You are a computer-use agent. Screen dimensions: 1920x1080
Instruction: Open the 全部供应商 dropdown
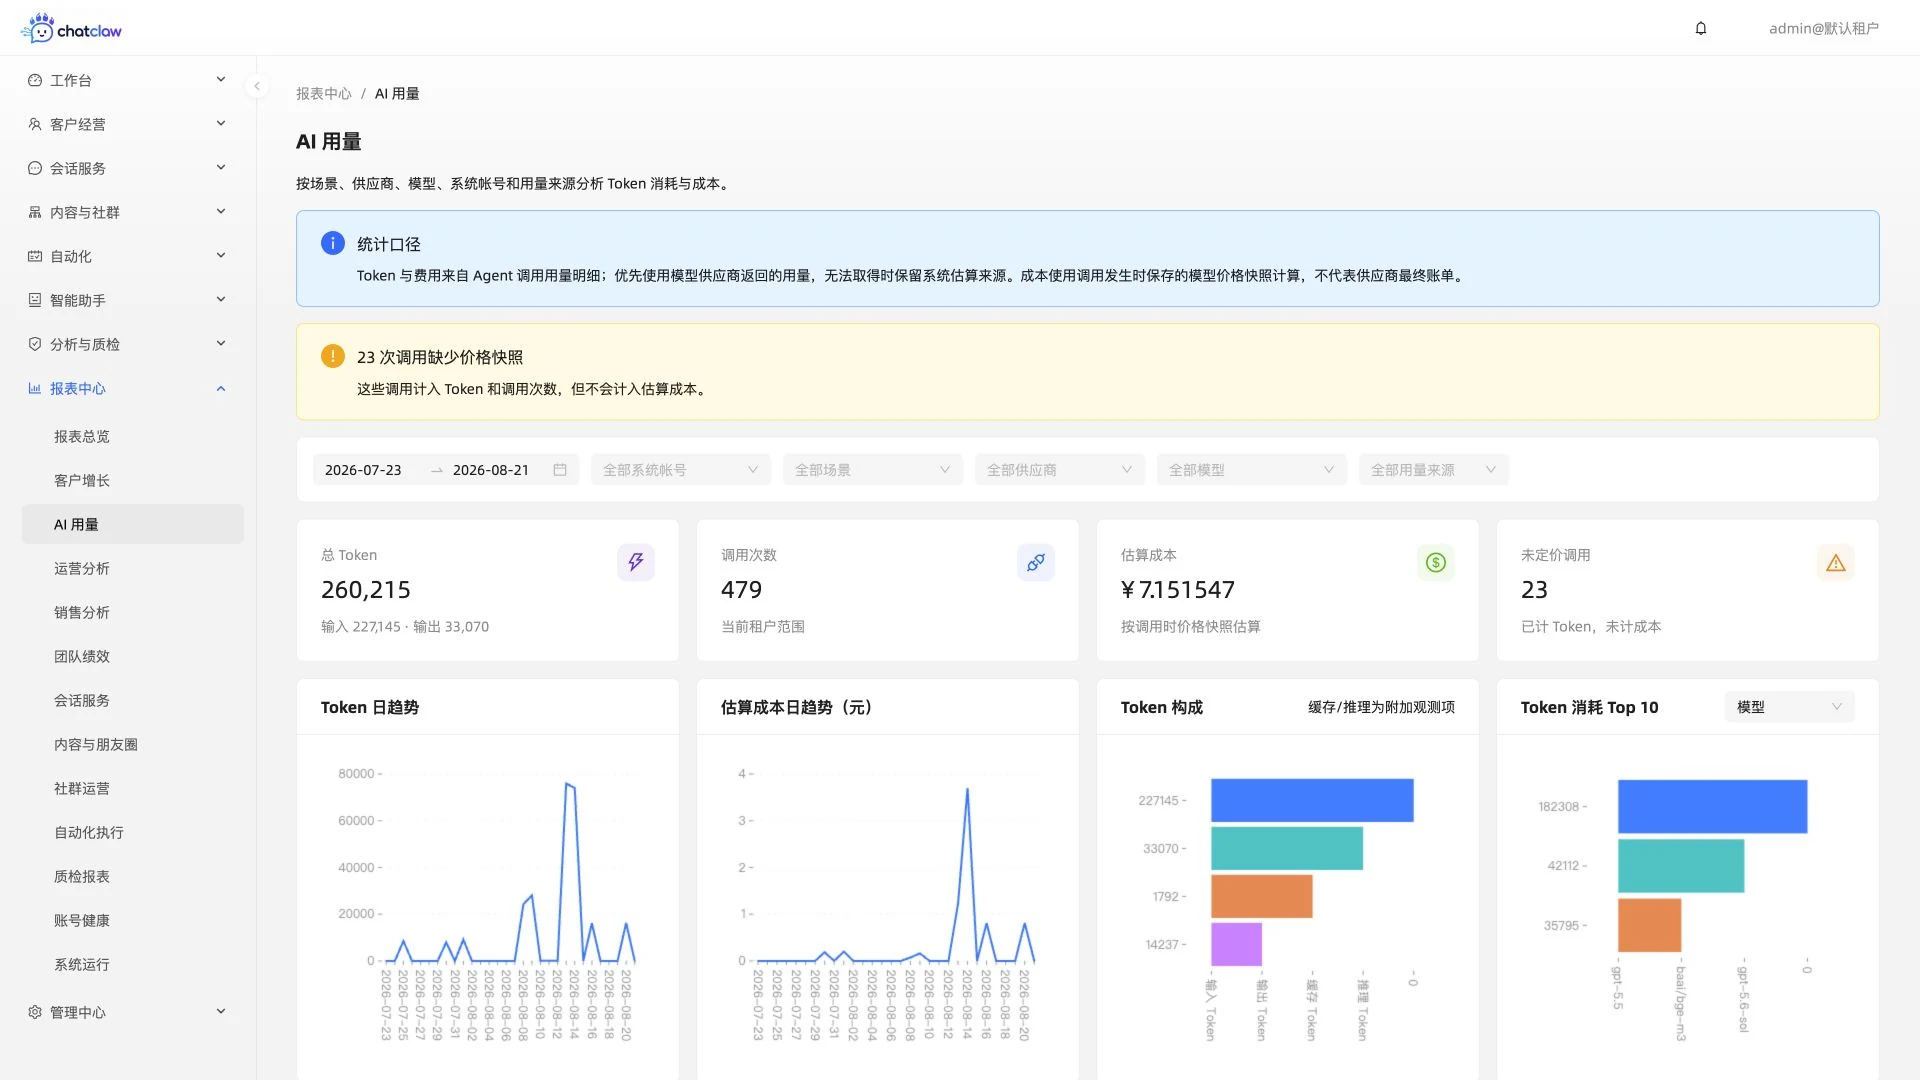[1060, 470]
